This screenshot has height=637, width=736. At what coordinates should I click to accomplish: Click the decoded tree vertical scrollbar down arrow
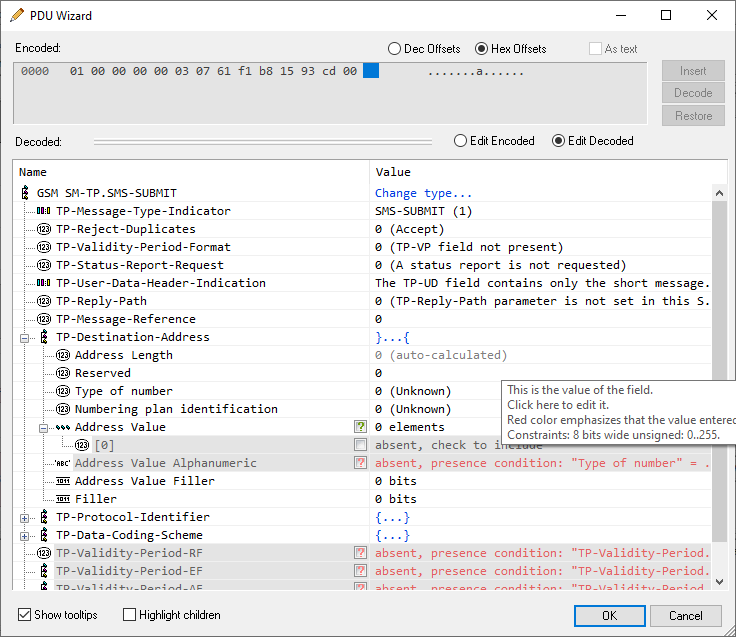click(x=719, y=581)
